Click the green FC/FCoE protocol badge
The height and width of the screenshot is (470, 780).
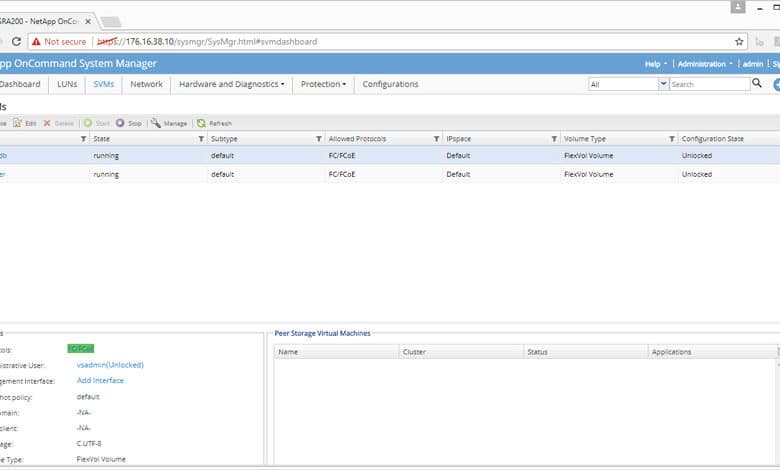coord(81,349)
